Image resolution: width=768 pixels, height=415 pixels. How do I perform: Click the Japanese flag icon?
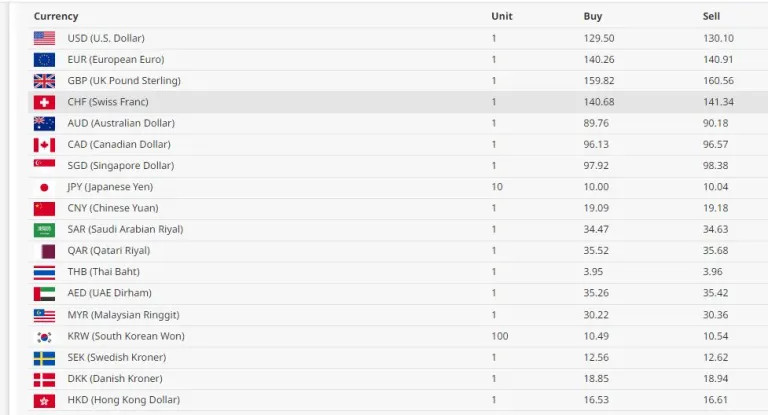coord(44,187)
